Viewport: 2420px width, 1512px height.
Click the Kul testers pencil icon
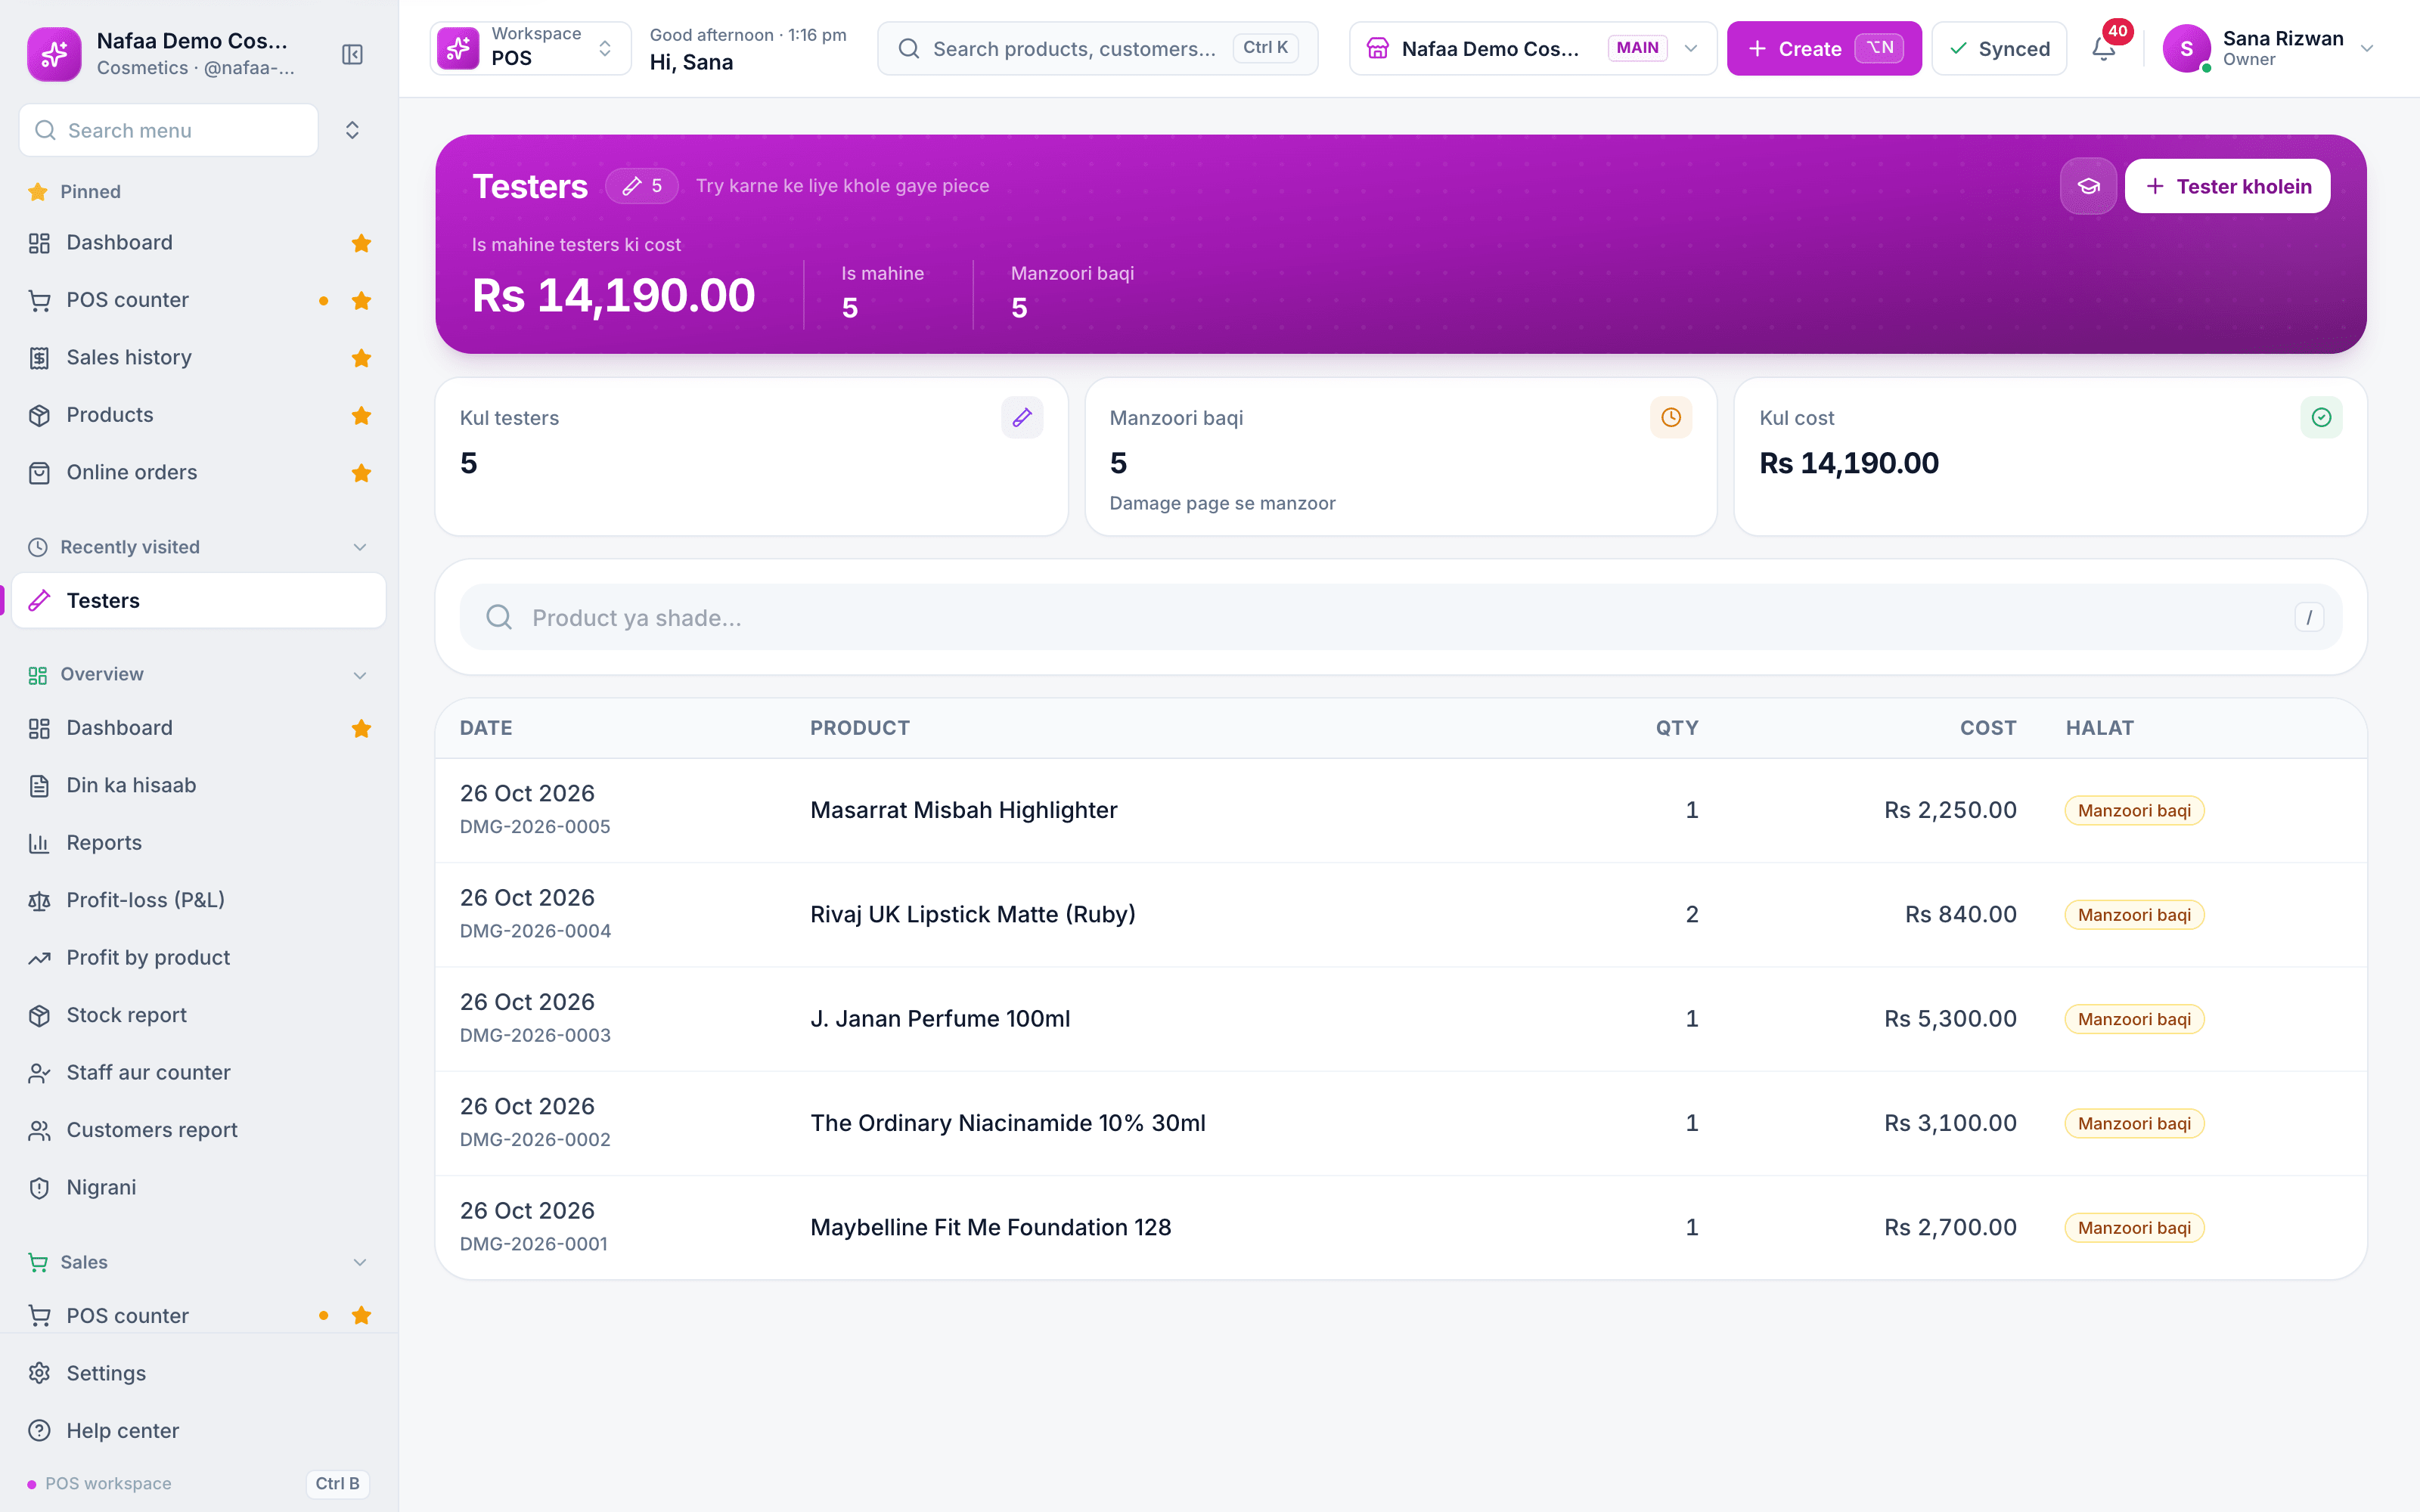[1022, 417]
